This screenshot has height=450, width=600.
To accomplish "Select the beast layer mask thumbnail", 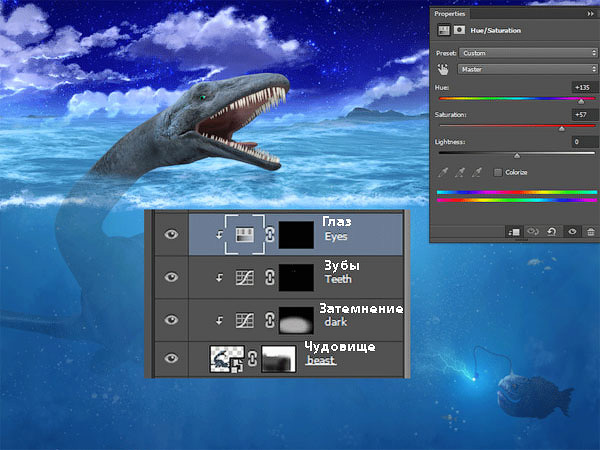I will pyautogui.click(x=279, y=359).
